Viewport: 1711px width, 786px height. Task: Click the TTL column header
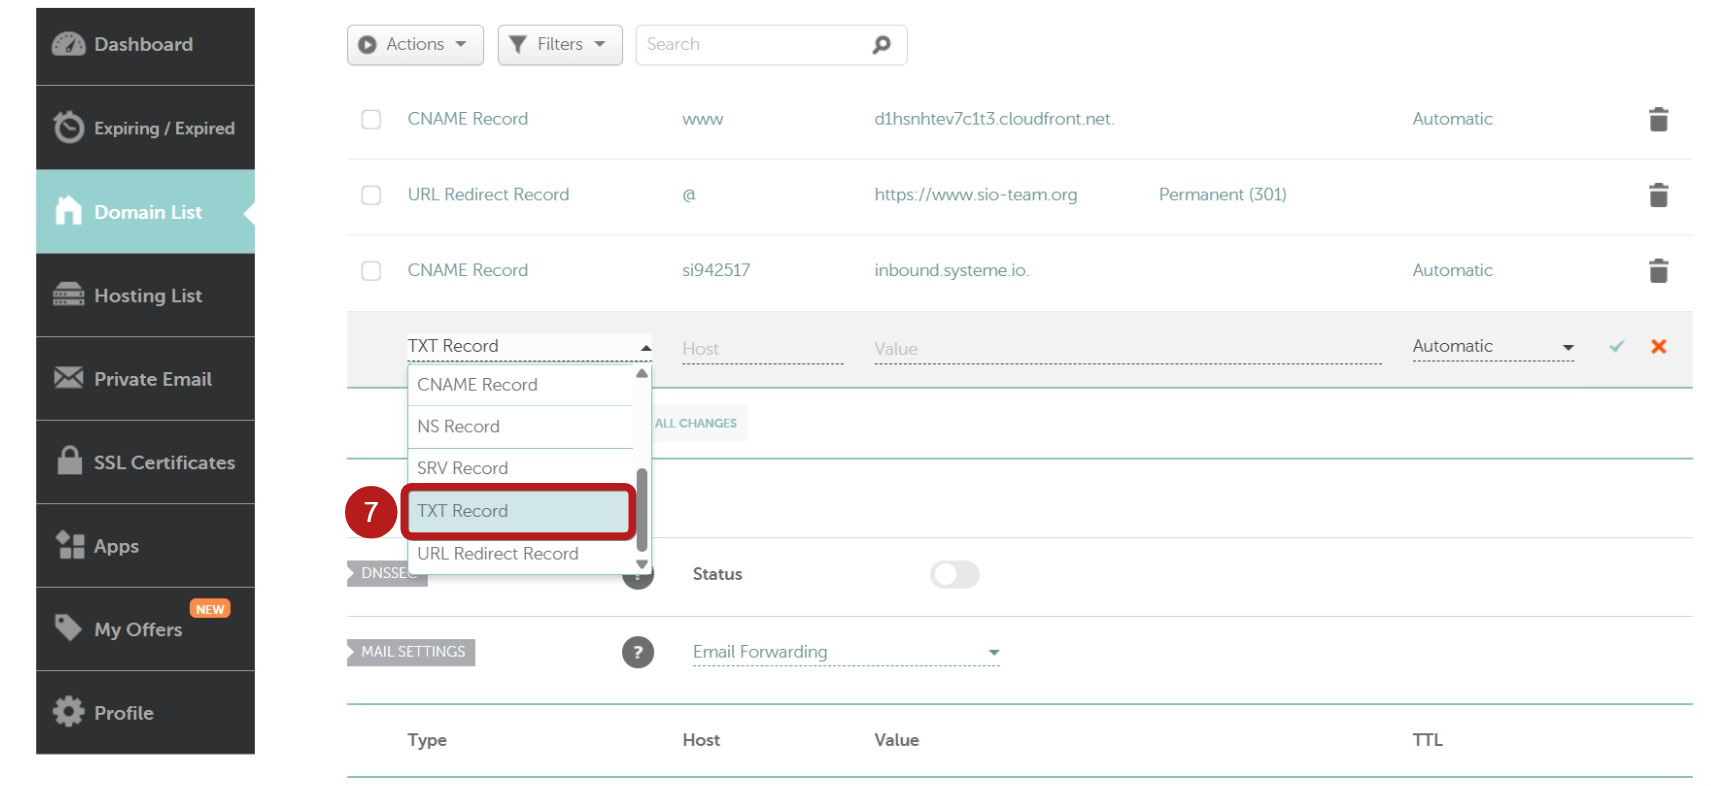point(1427,741)
